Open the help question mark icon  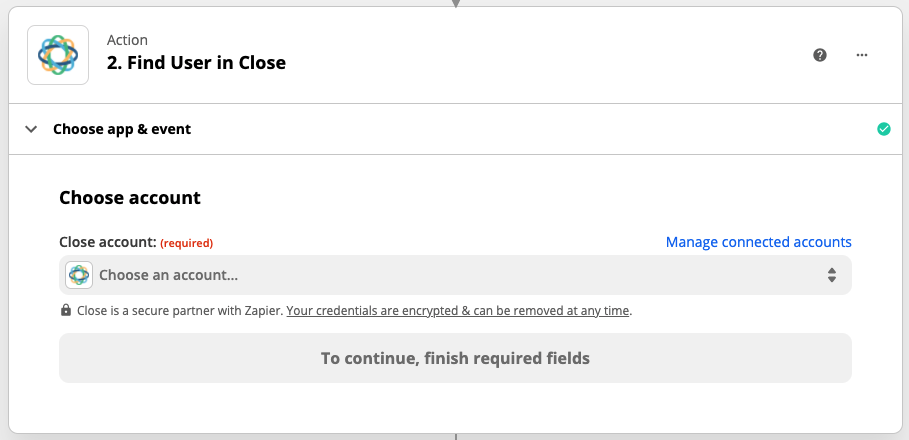(820, 55)
